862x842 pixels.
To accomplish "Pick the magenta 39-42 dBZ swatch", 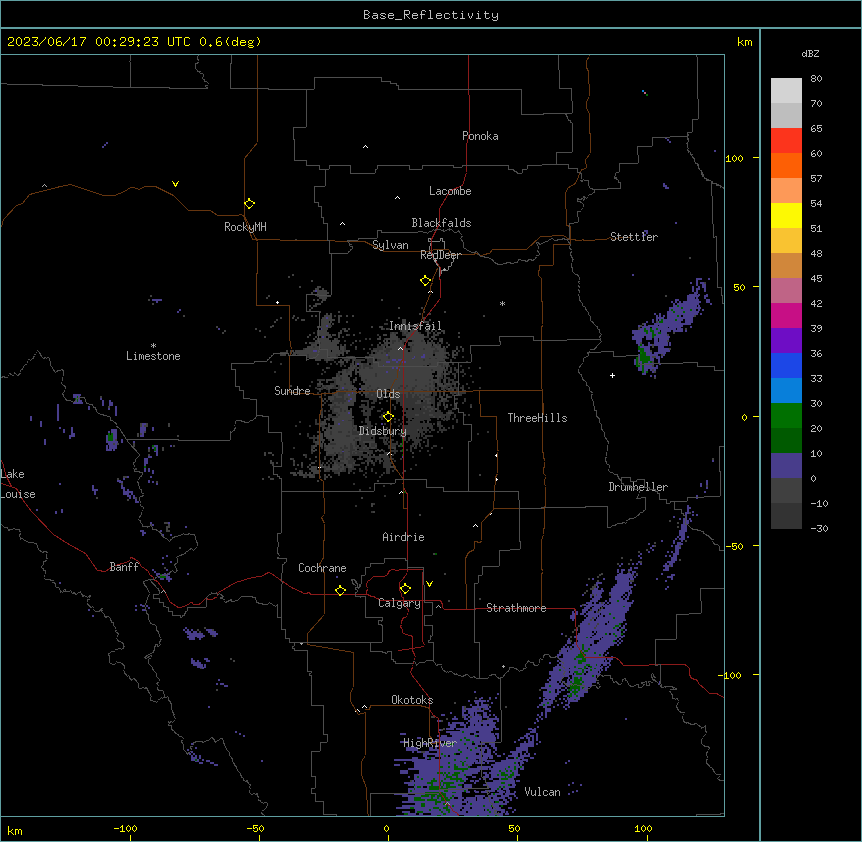I will coord(786,315).
